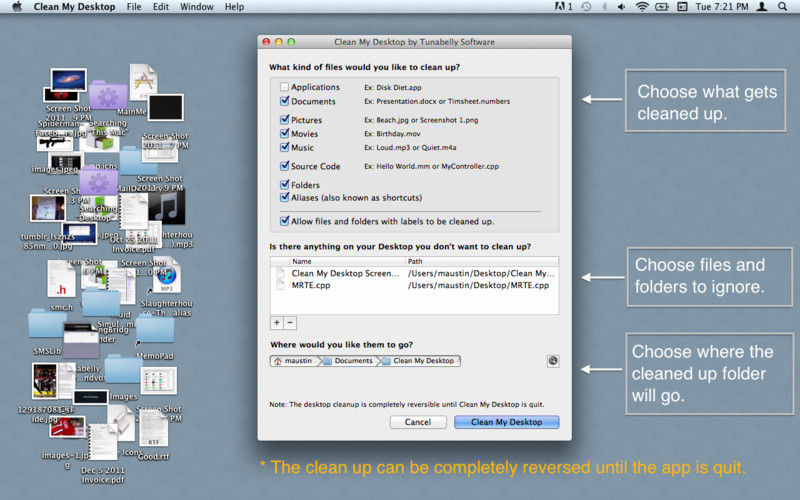Open the Edit menu
Screen dimensions: 800x500
pyautogui.click(x=161, y=7)
